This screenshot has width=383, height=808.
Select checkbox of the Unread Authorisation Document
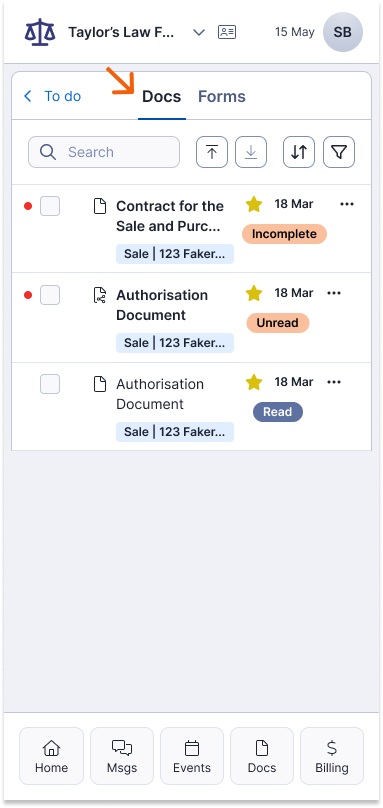pos(50,295)
